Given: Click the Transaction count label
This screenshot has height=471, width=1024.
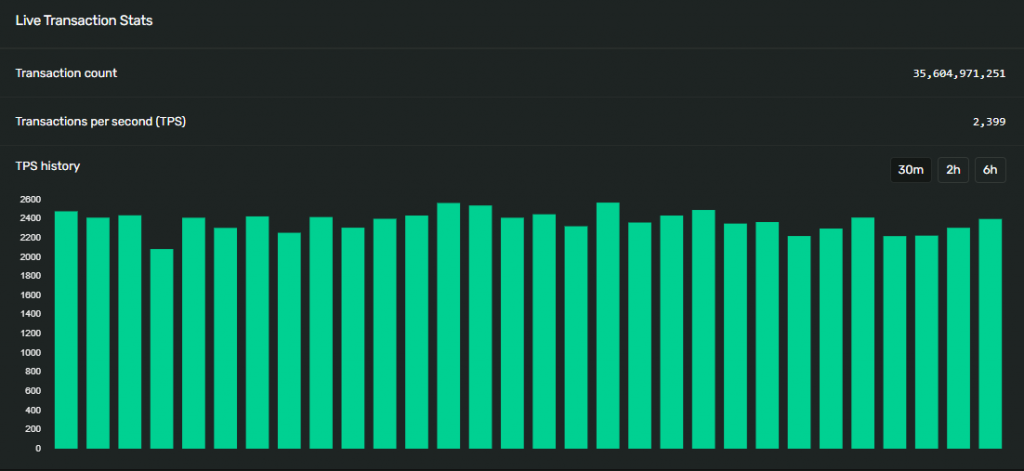Looking at the screenshot, I should (67, 73).
